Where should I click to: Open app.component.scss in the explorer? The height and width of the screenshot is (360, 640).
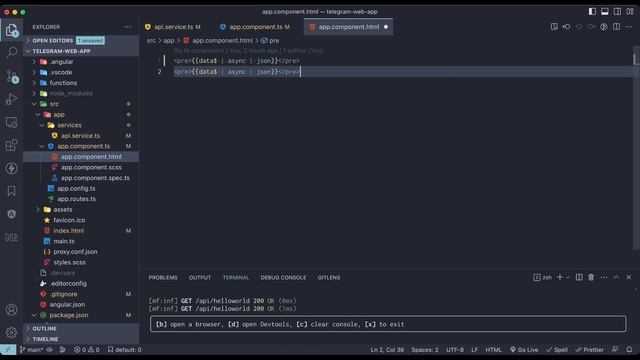click(91, 167)
